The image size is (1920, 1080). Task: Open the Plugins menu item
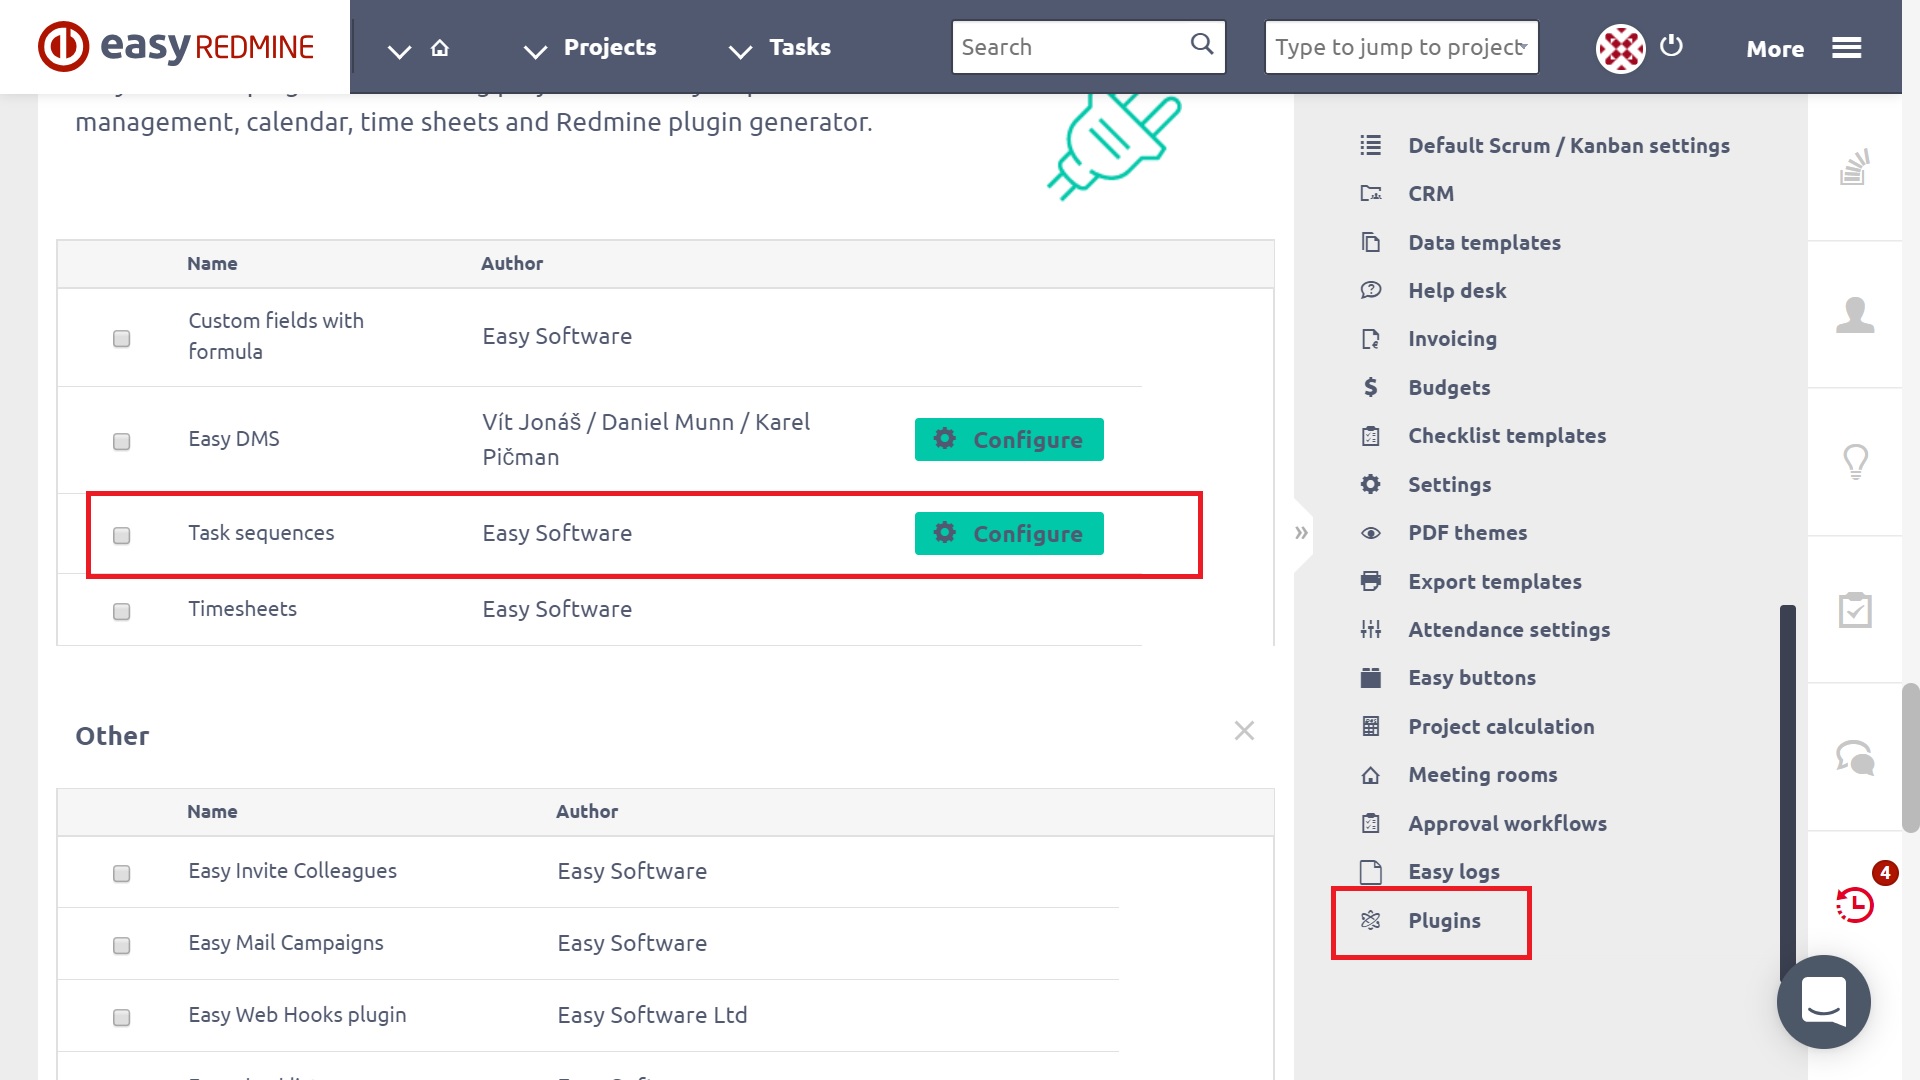pos(1443,921)
